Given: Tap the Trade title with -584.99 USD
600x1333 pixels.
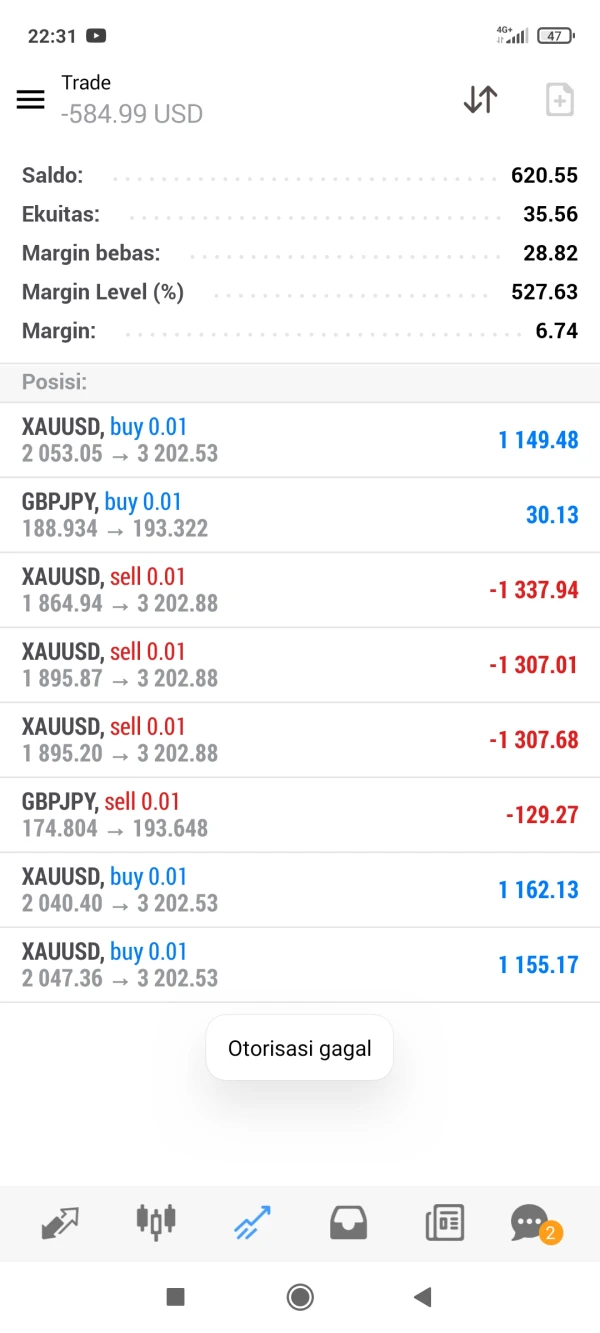Looking at the screenshot, I should (x=132, y=99).
